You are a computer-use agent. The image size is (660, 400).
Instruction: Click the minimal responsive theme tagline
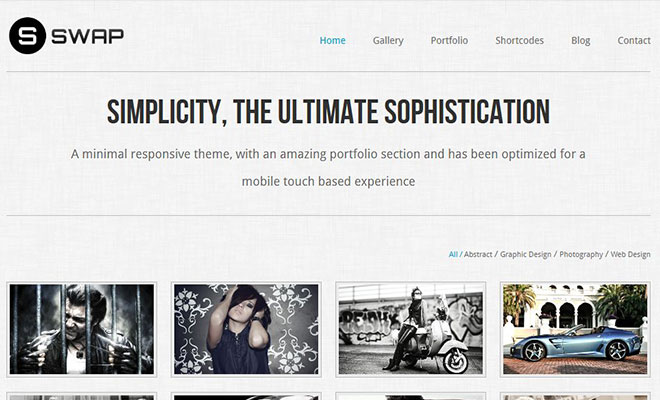tap(328, 168)
